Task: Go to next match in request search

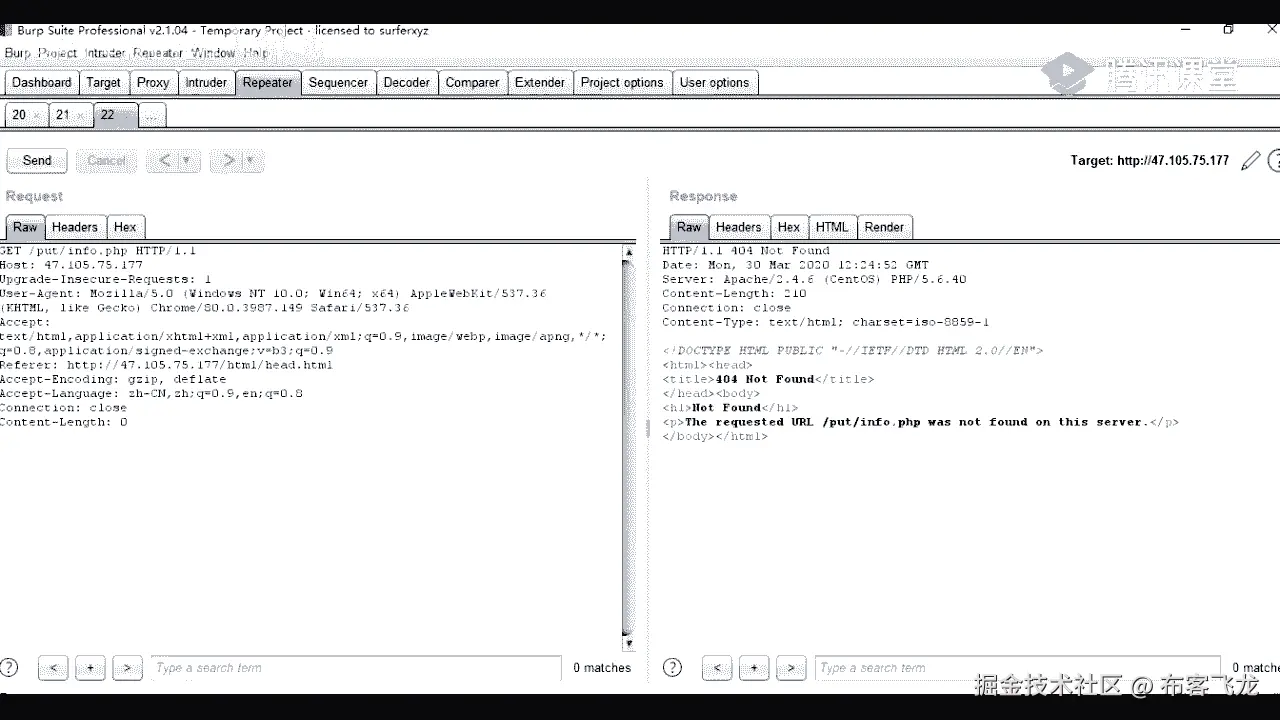Action: (x=127, y=667)
